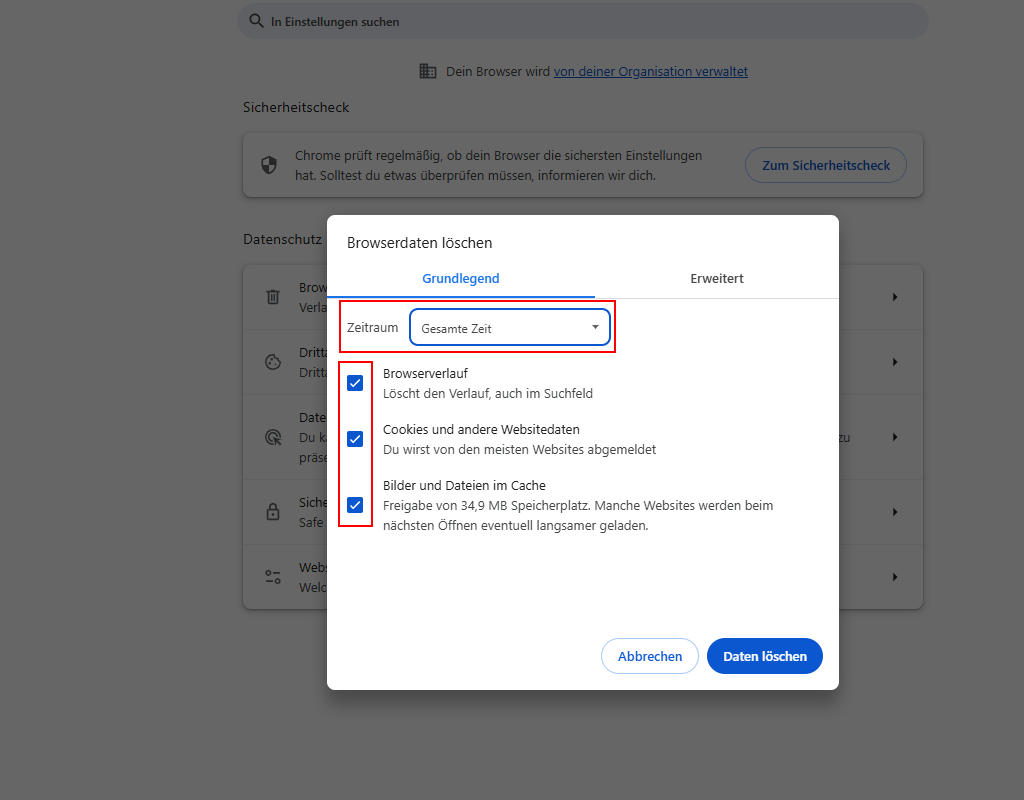Click the cursor-with-magnifier privacy guide icon
The image size is (1024, 800).
coord(273,437)
